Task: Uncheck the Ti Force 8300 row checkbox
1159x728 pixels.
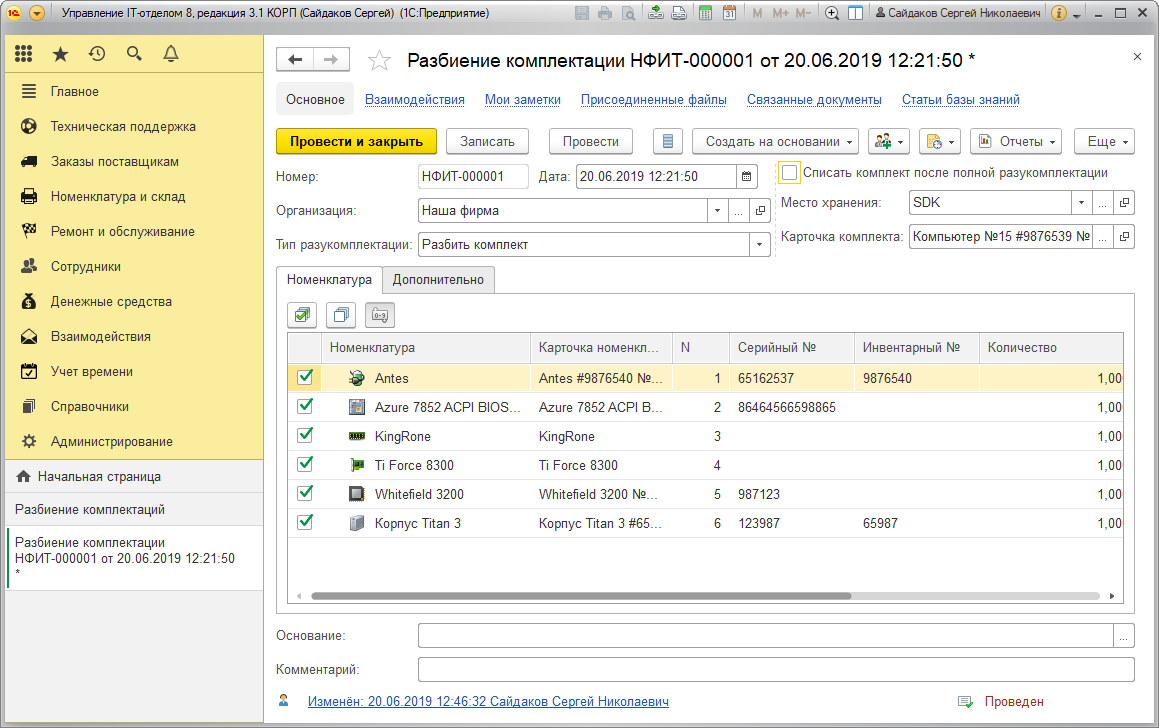Action: [x=305, y=463]
